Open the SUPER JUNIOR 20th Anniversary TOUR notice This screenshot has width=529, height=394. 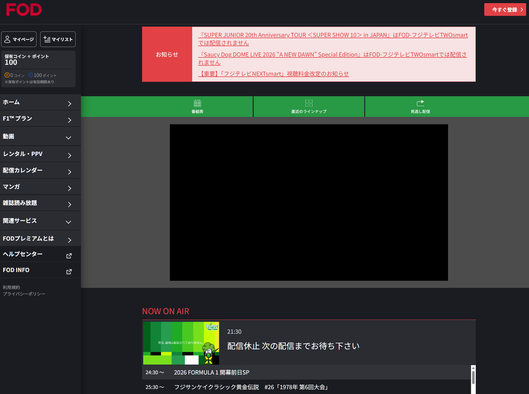[x=333, y=39]
